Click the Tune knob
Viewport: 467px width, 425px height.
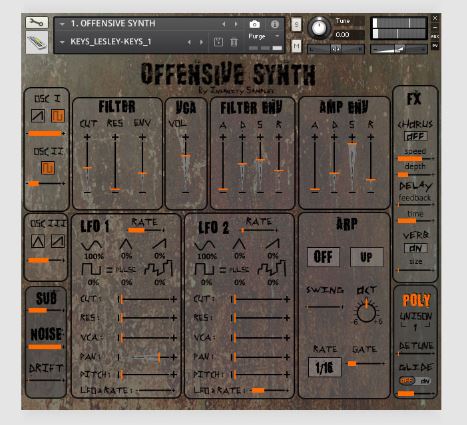(x=319, y=28)
